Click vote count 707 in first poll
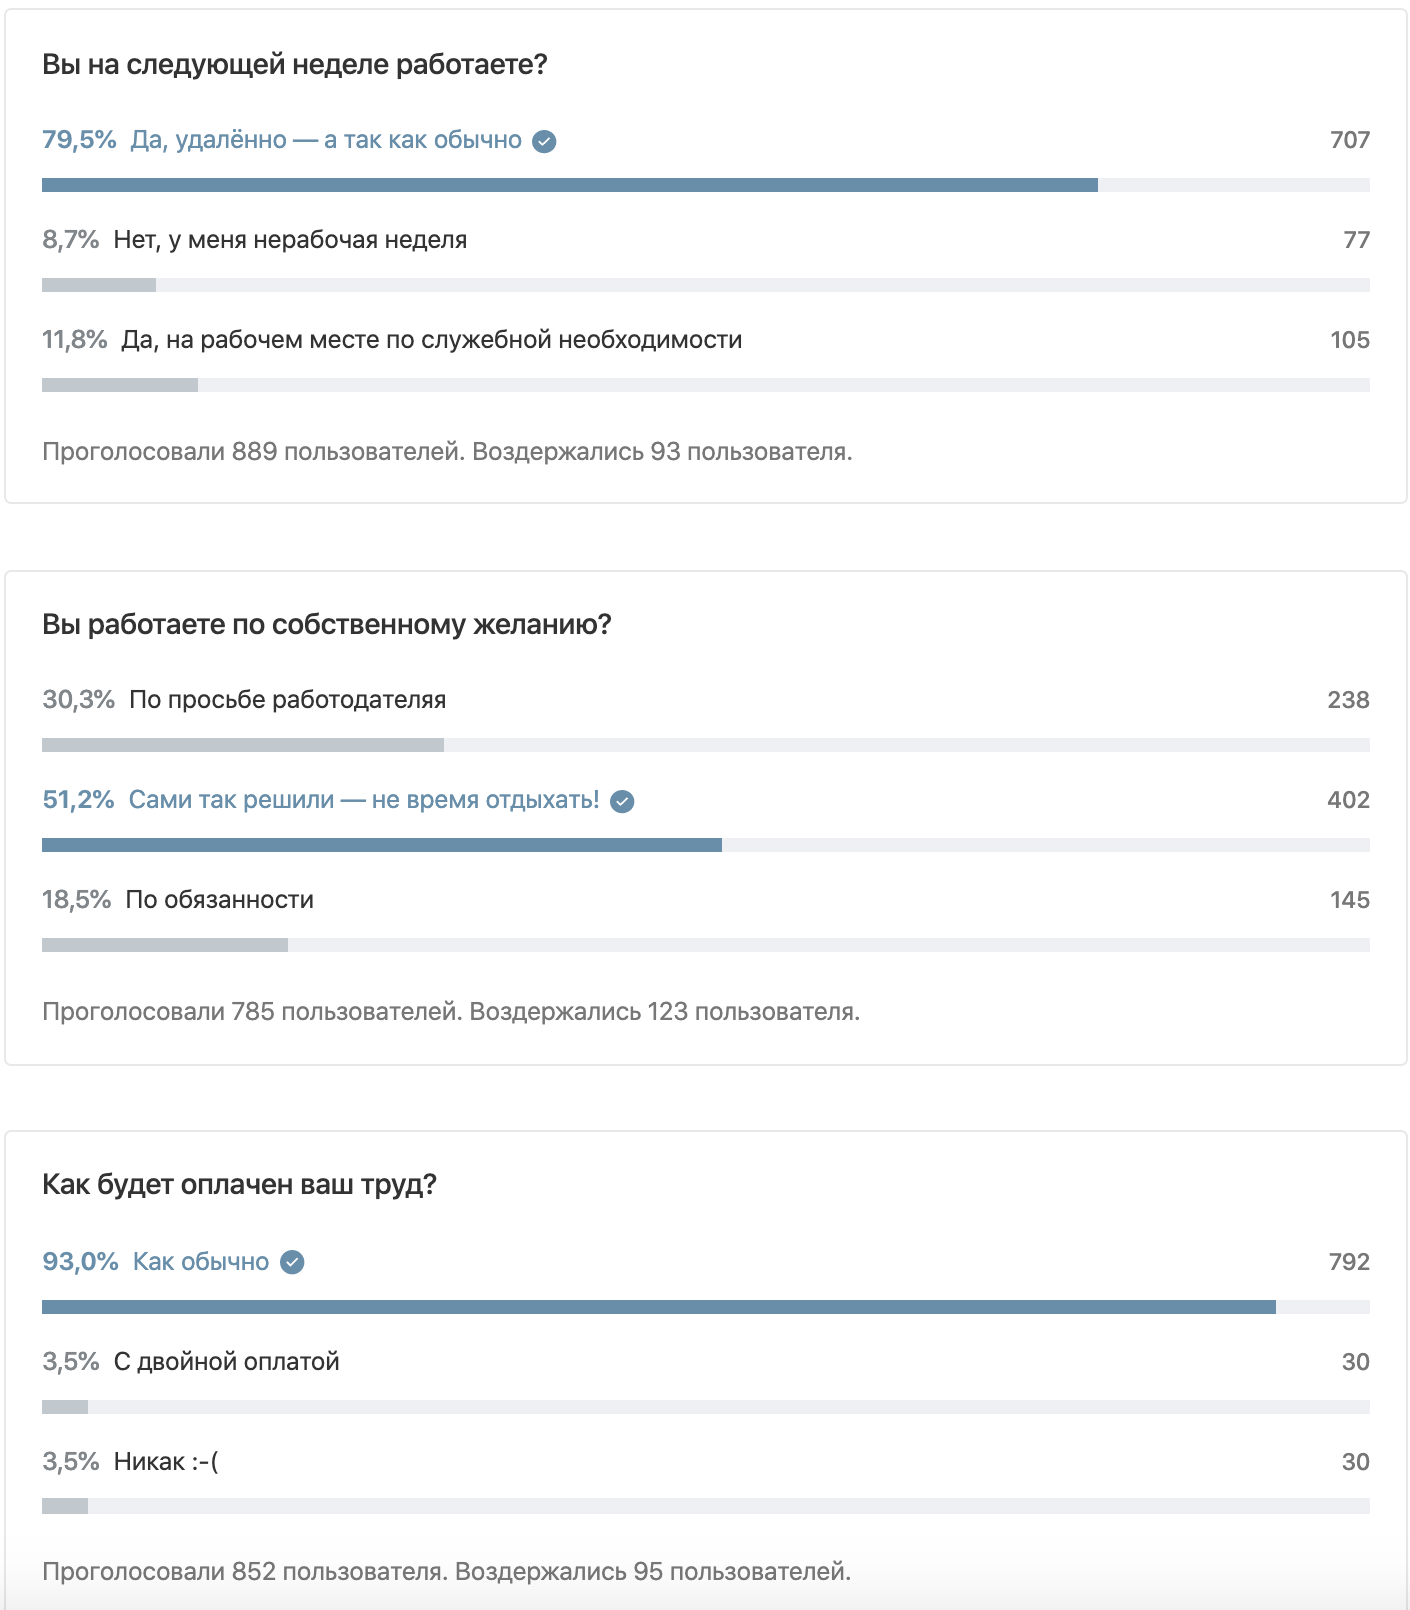The width and height of the screenshot is (1410, 1610). tap(1349, 140)
